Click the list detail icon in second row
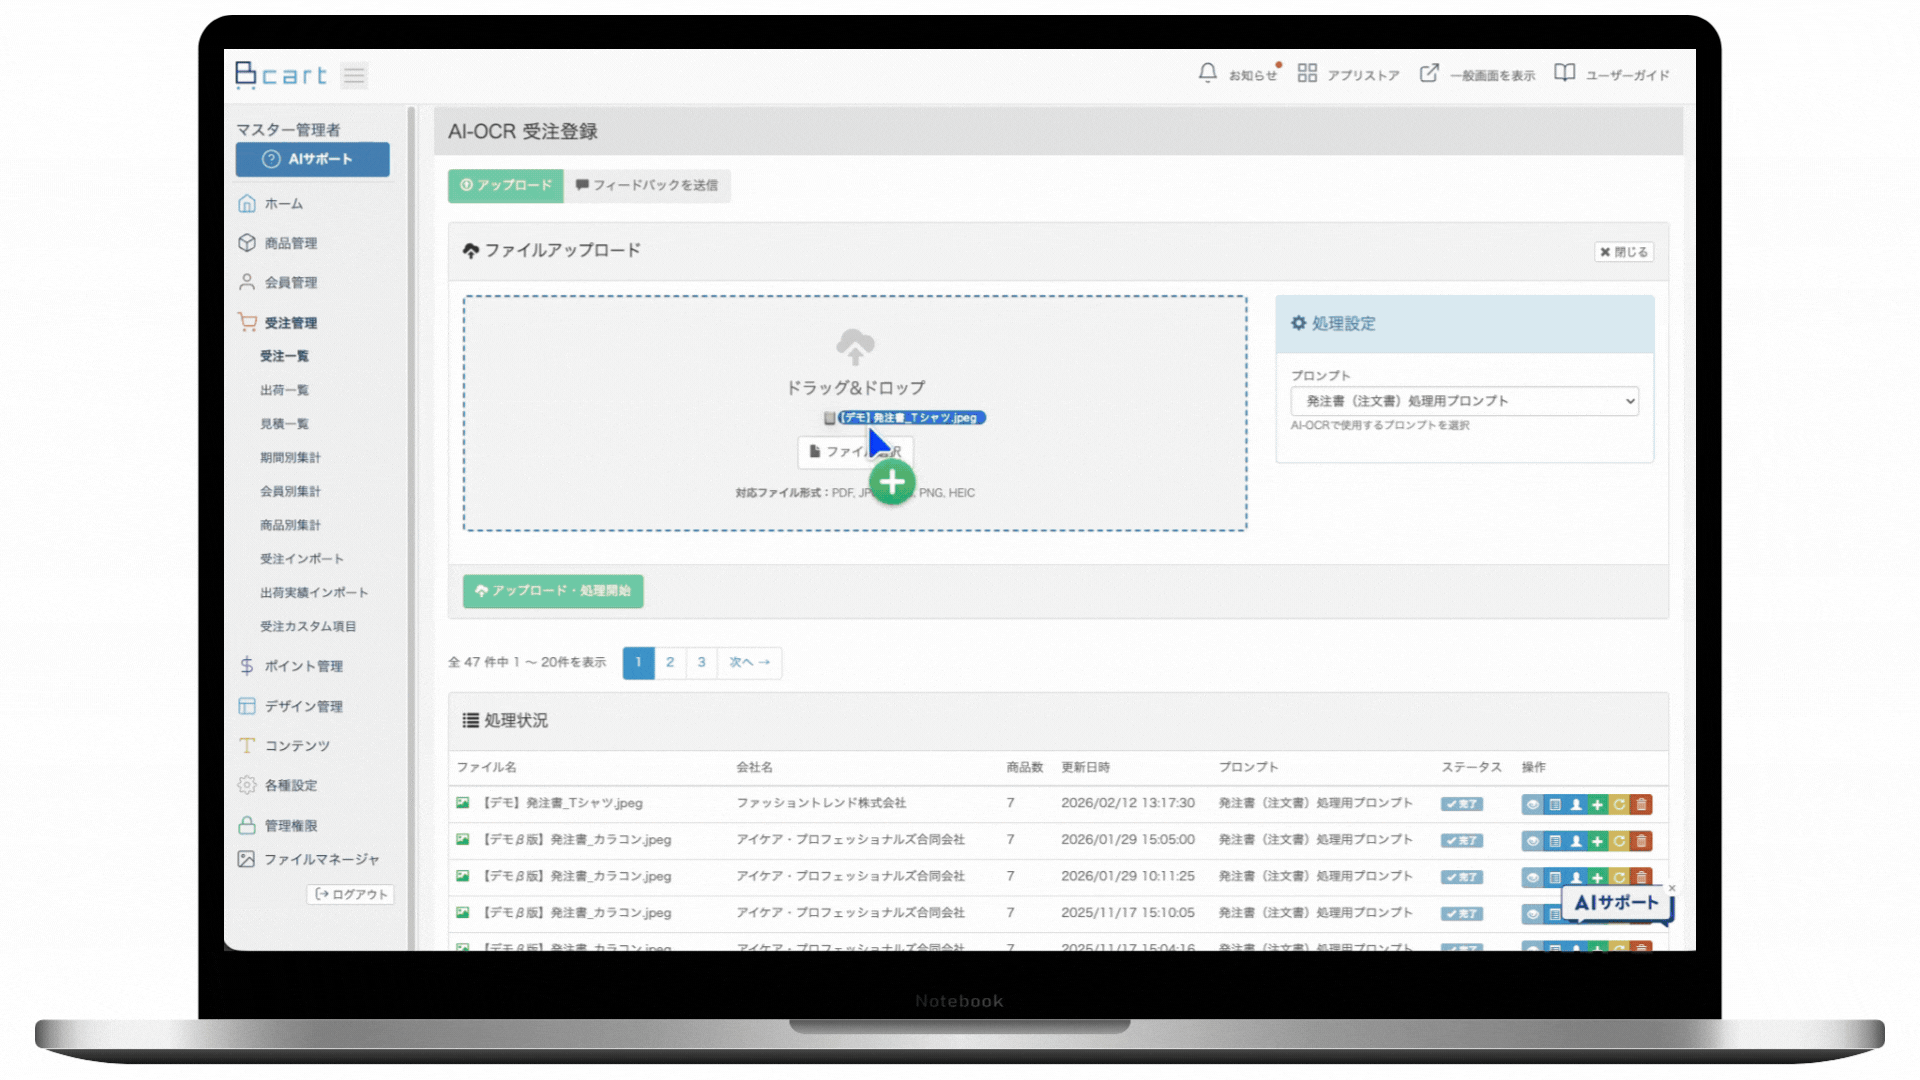The height and width of the screenshot is (1080, 1920). pos(1554,841)
